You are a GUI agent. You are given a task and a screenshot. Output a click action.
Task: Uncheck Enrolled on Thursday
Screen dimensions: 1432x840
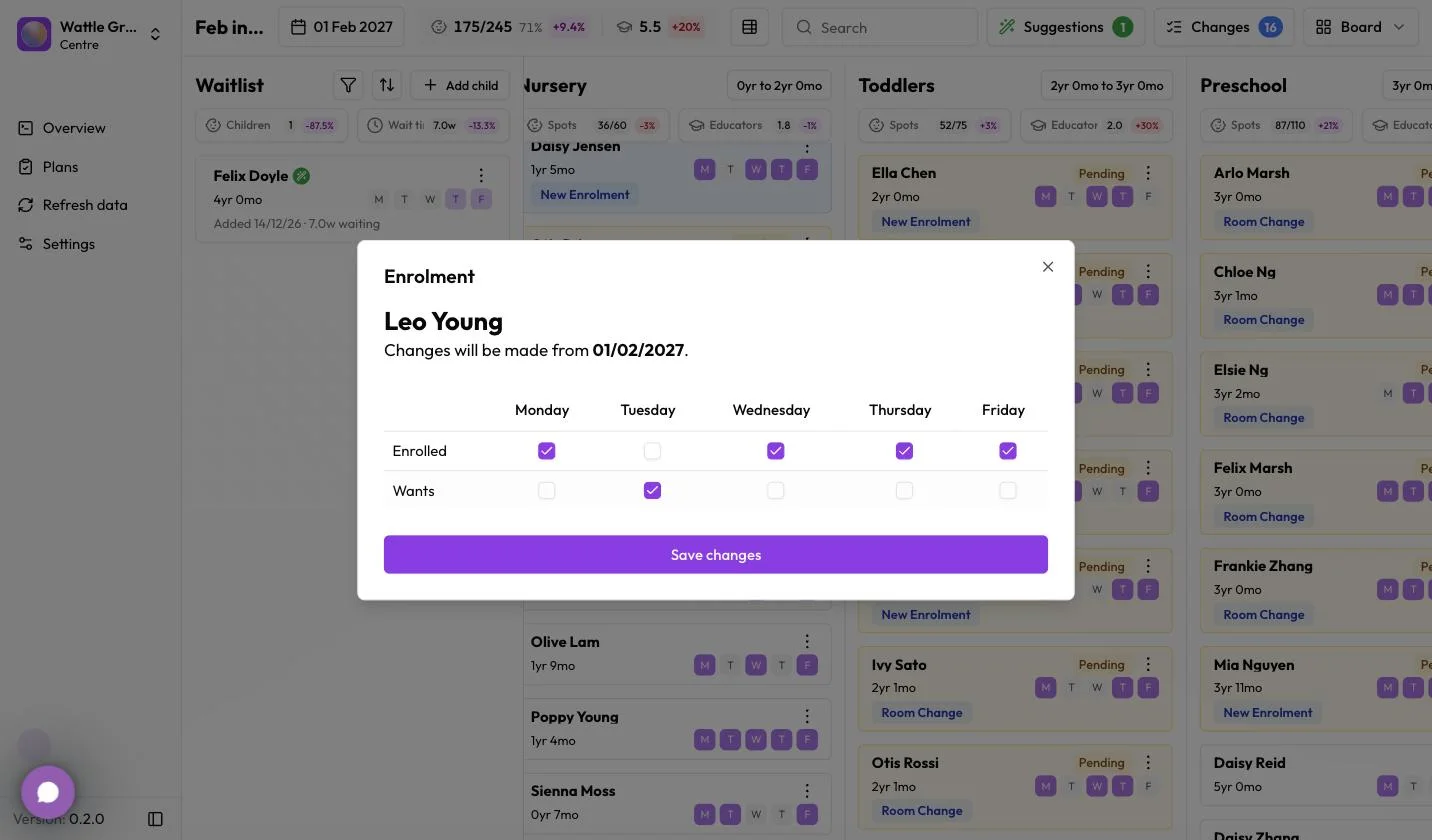(x=904, y=451)
